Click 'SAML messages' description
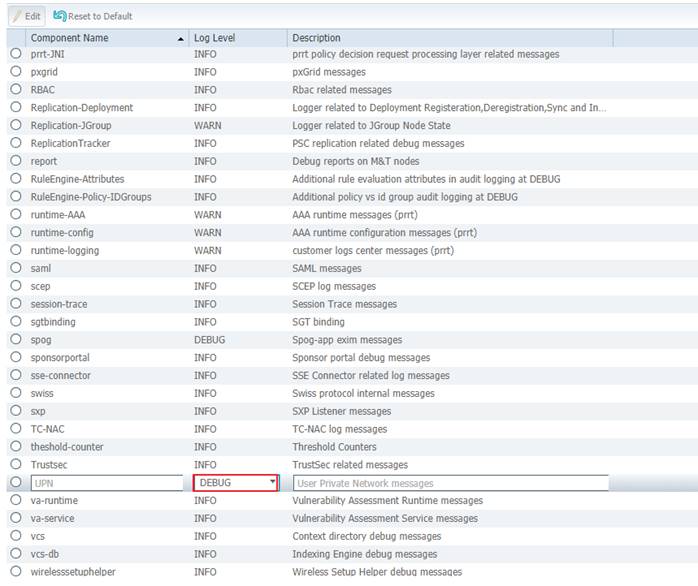This screenshot has height=586, width=698. (x=327, y=269)
